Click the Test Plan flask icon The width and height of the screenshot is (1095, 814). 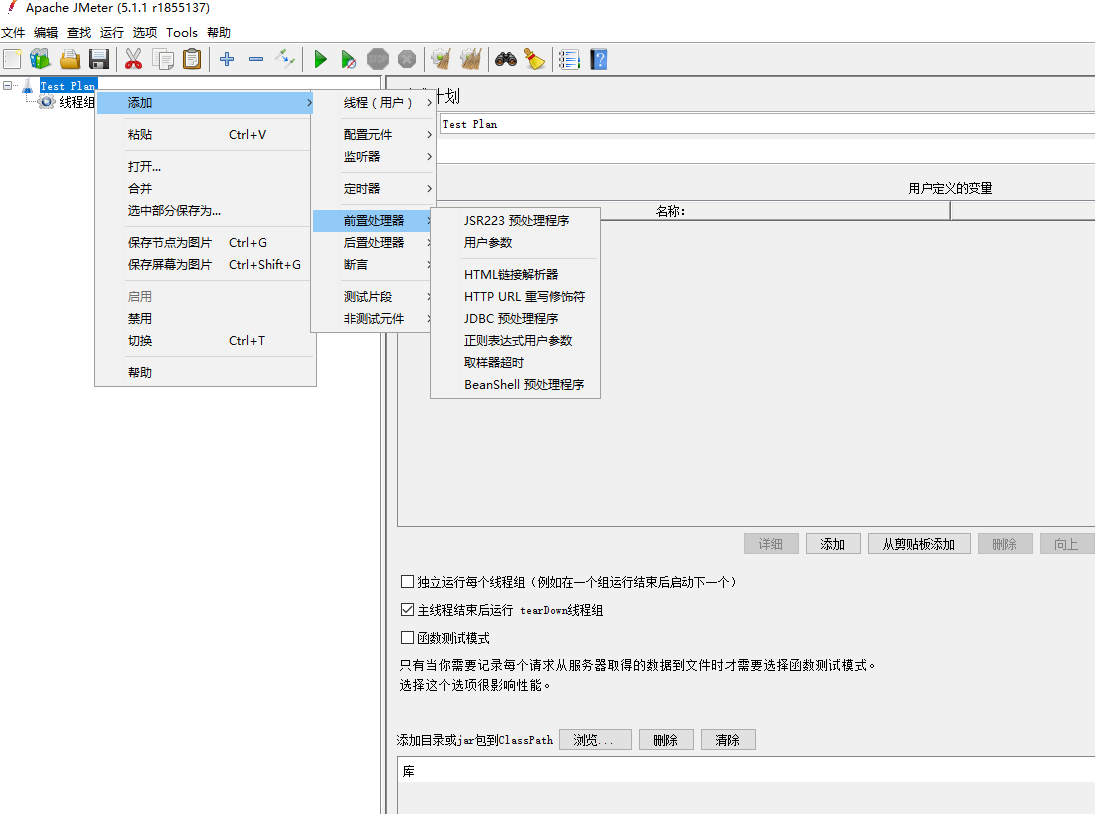coord(27,86)
